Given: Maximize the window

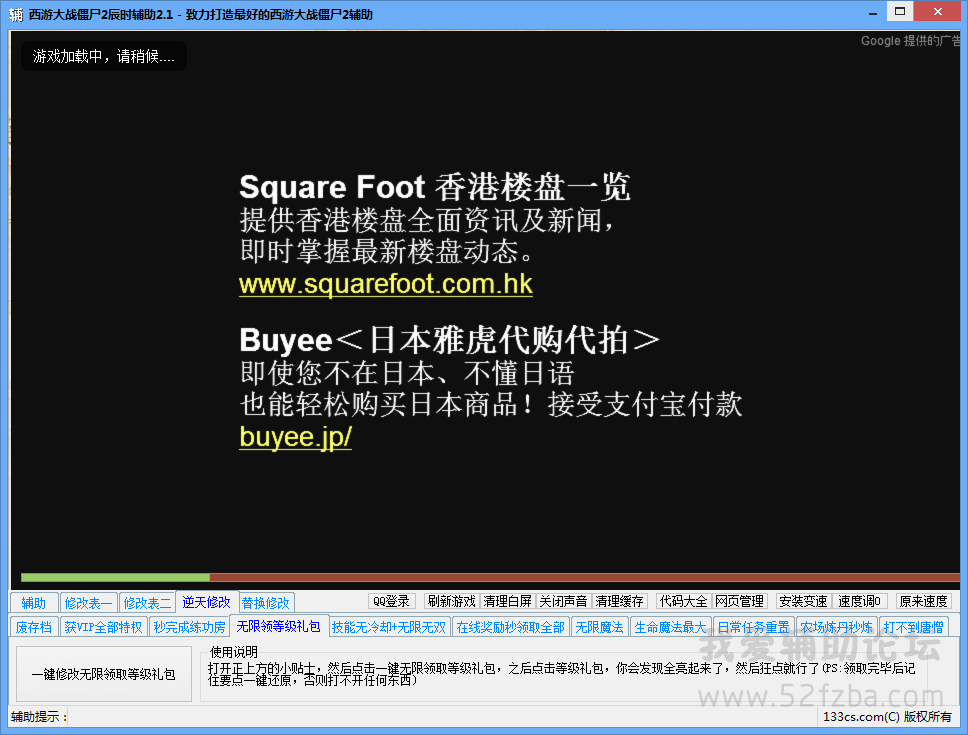Looking at the screenshot, I should point(900,11).
